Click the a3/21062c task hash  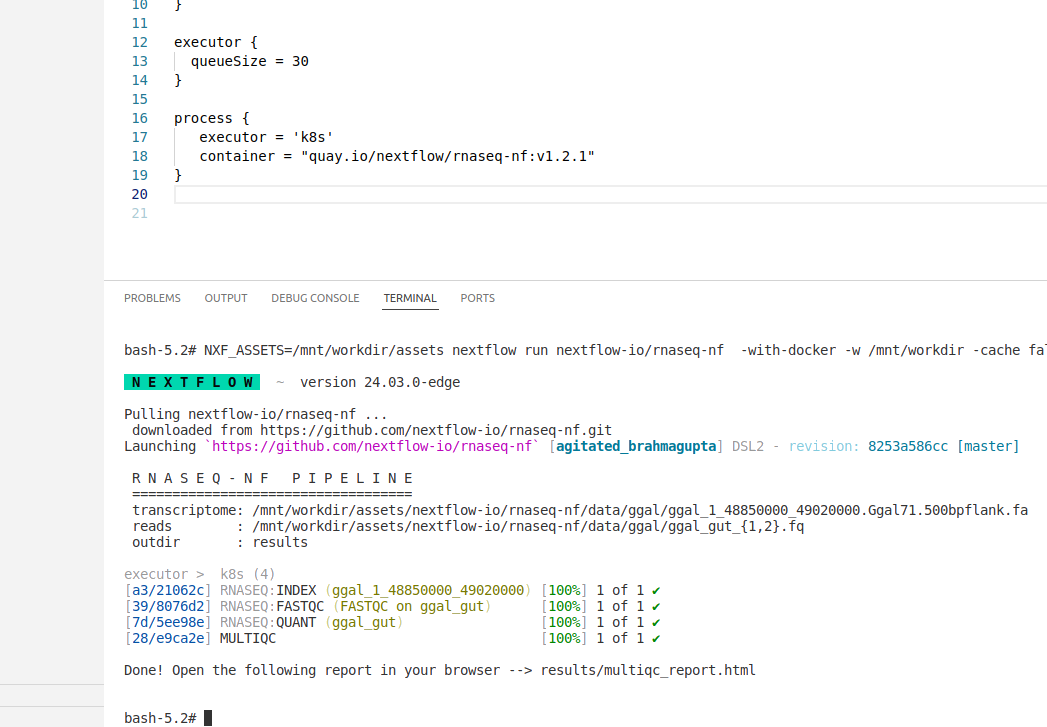(x=166, y=590)
